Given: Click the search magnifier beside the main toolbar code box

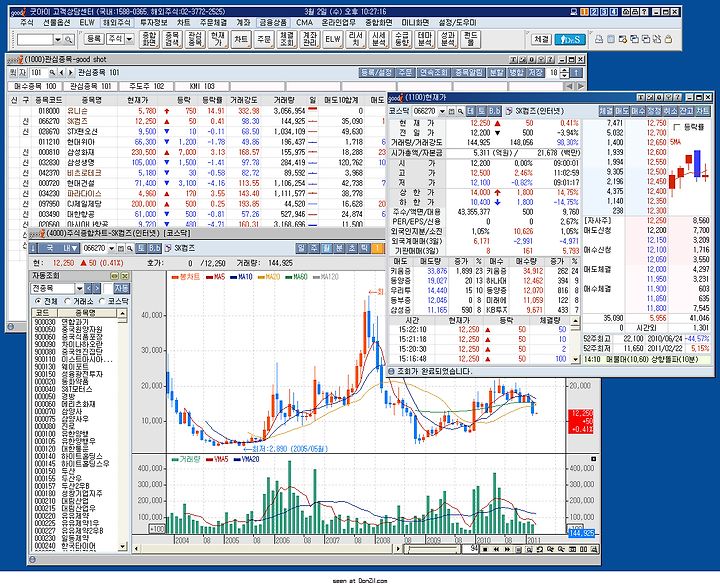Looking at the screenshot, I should point(69,40).
